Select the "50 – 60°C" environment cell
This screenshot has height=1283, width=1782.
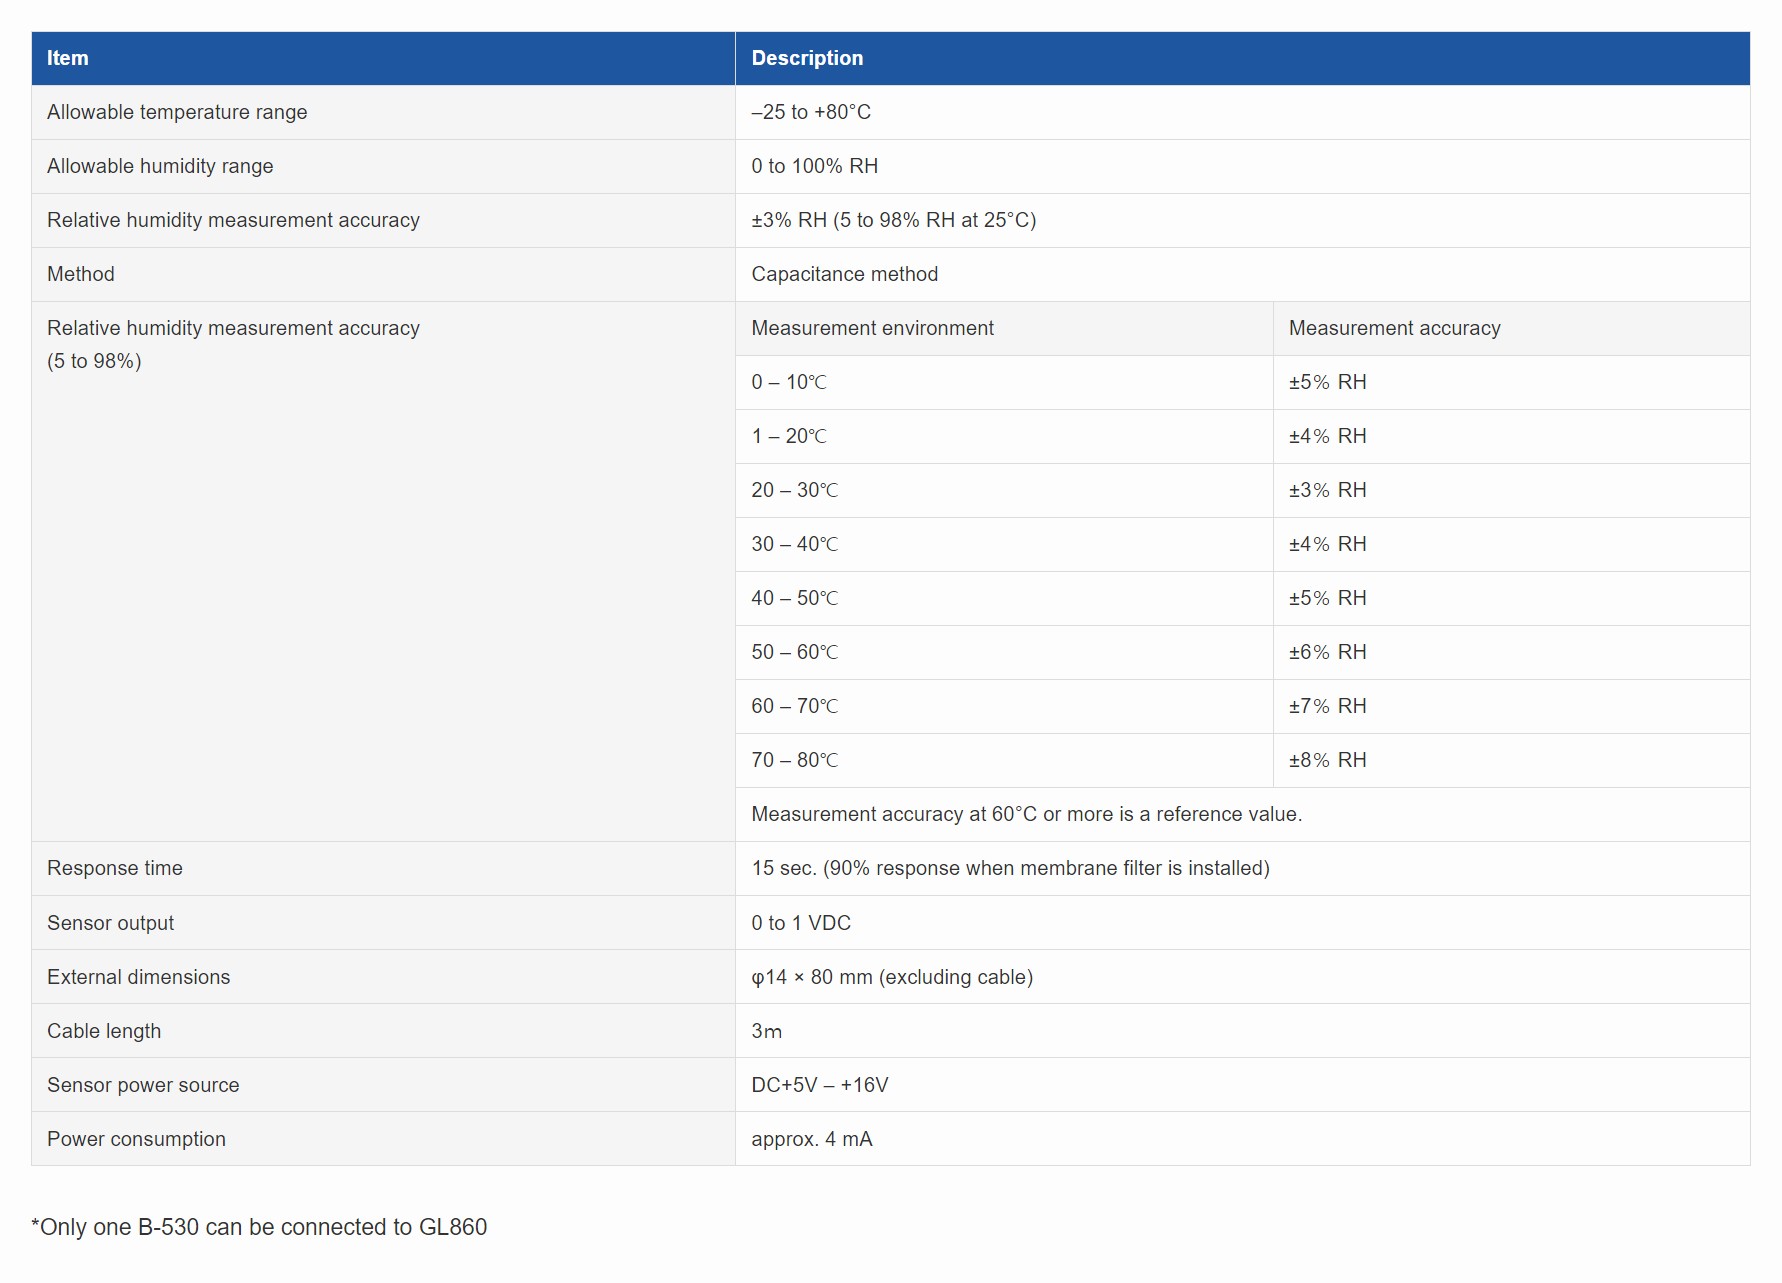click(1004, 652)
